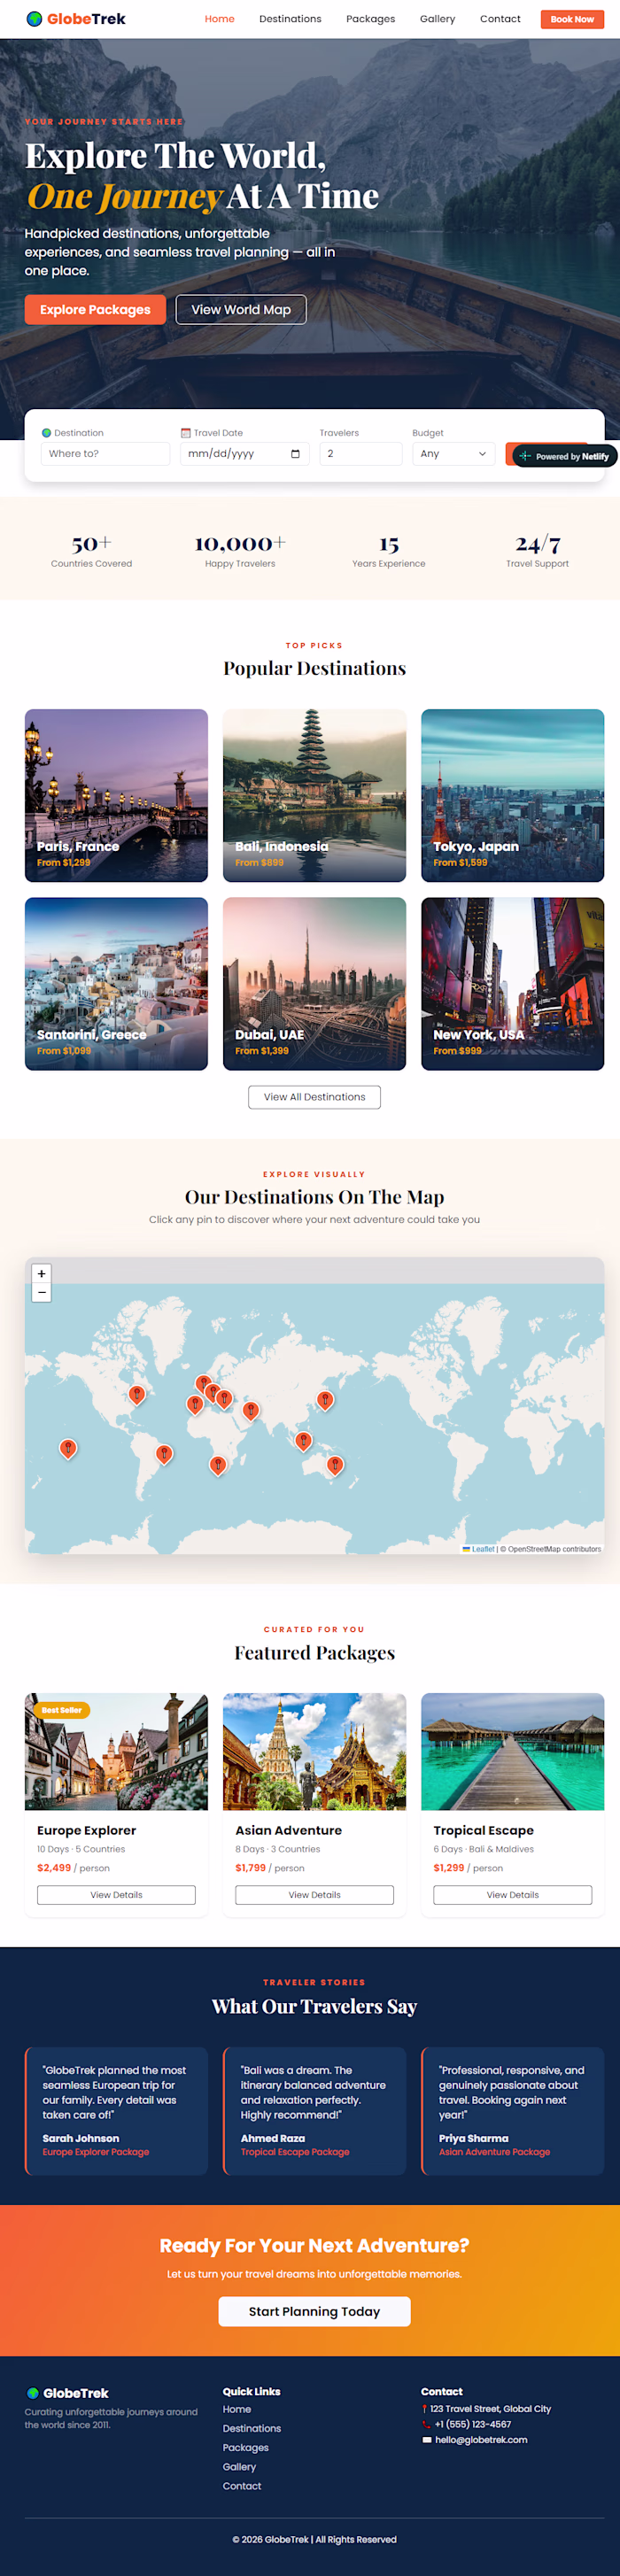Click the footer Contact quick link
The image size is (620, 2576).
(242, 2485)
